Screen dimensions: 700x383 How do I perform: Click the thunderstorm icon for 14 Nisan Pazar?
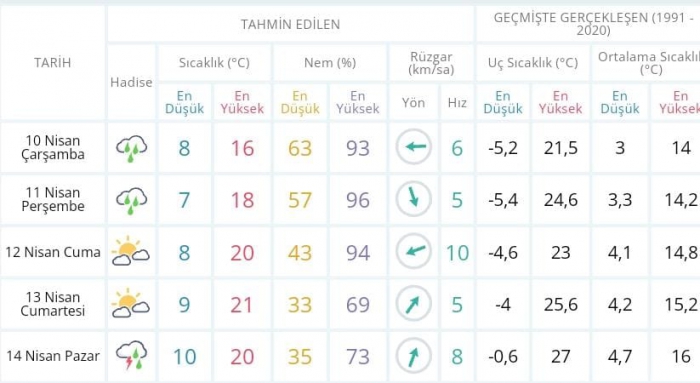132,356
